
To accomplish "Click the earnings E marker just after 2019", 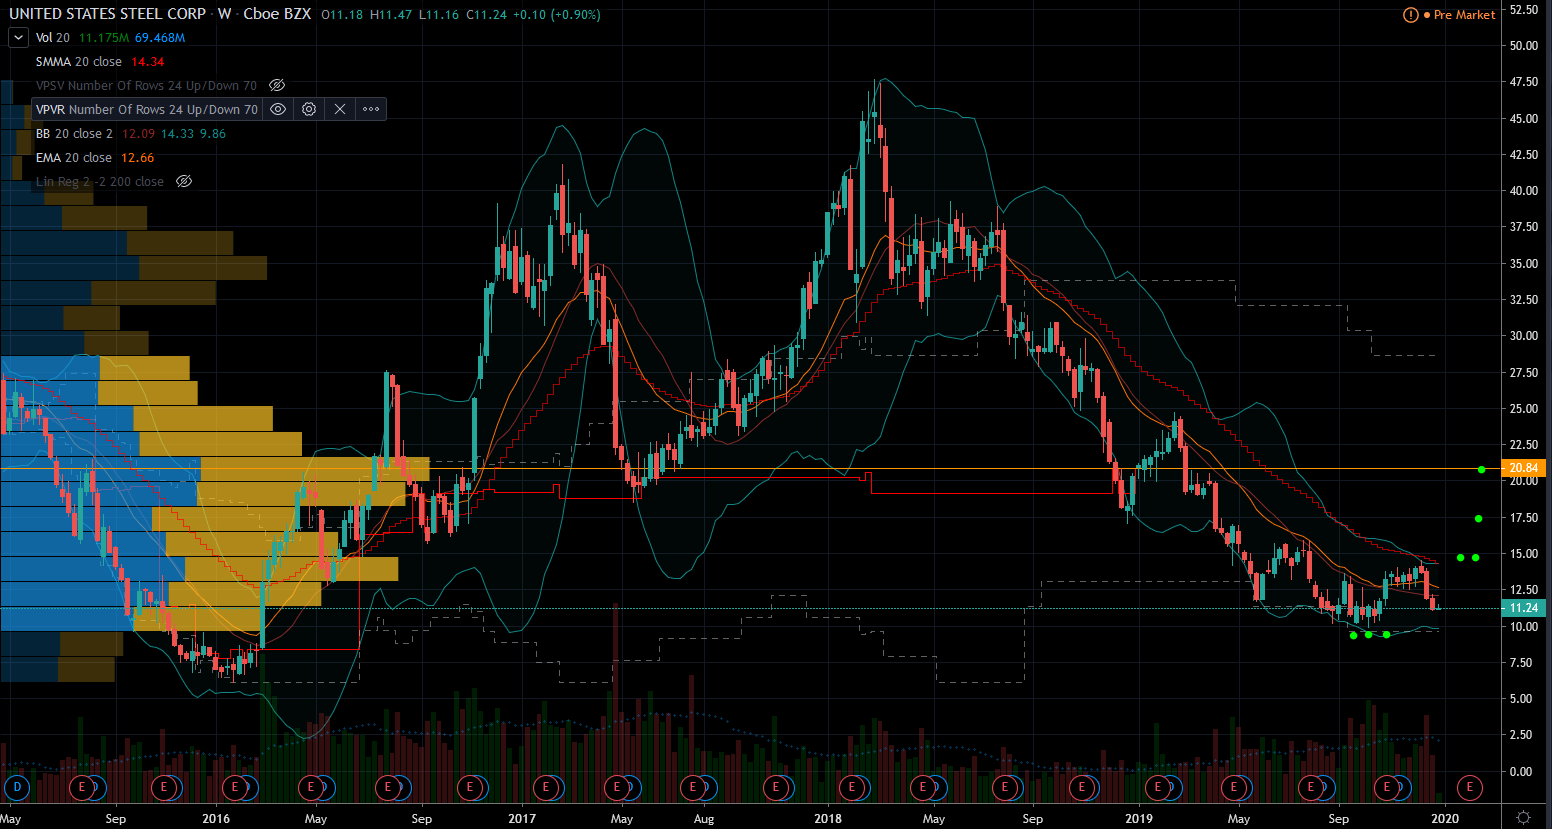I will (1158, 787).
